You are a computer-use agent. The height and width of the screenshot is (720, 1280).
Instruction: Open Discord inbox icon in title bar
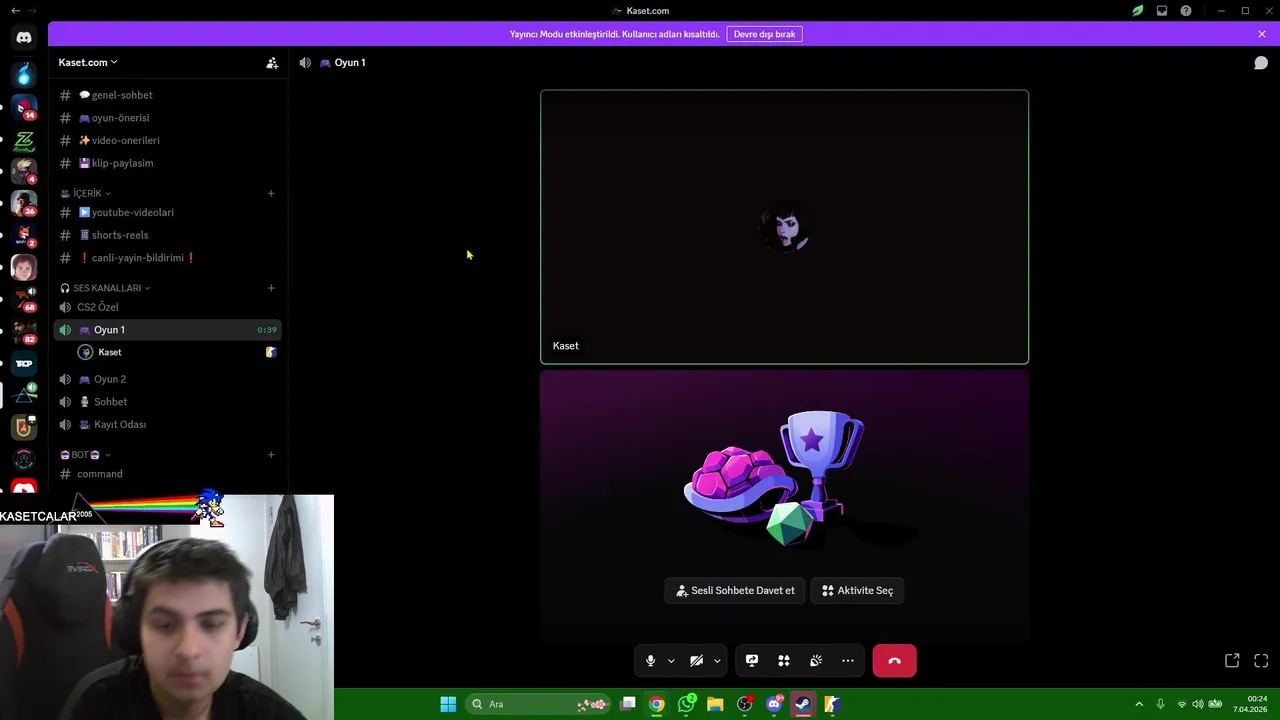click(x=1162, y=11)
